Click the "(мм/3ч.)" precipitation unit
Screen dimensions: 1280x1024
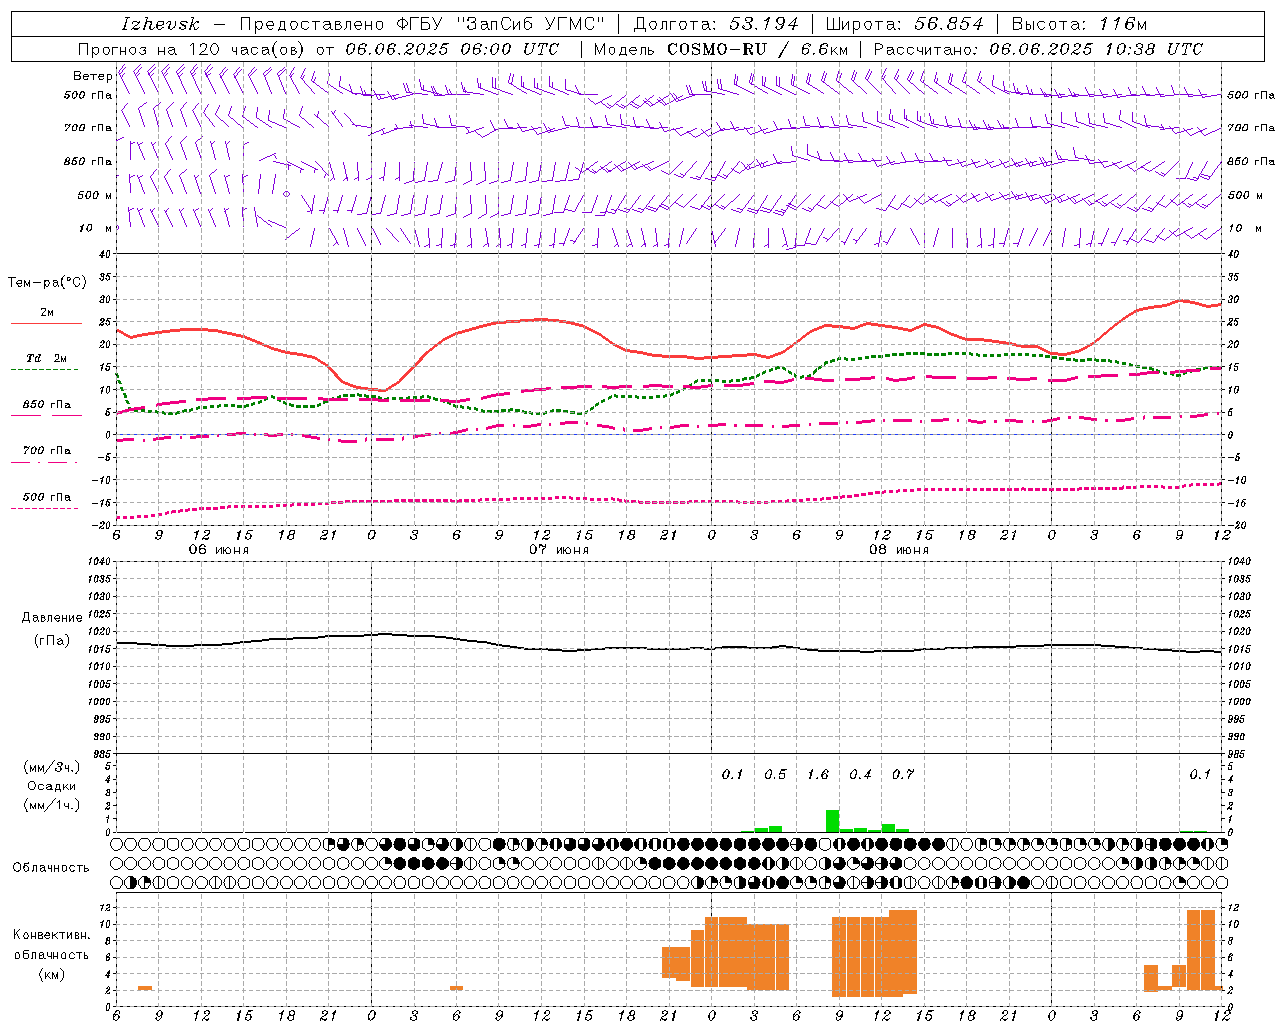52,767
